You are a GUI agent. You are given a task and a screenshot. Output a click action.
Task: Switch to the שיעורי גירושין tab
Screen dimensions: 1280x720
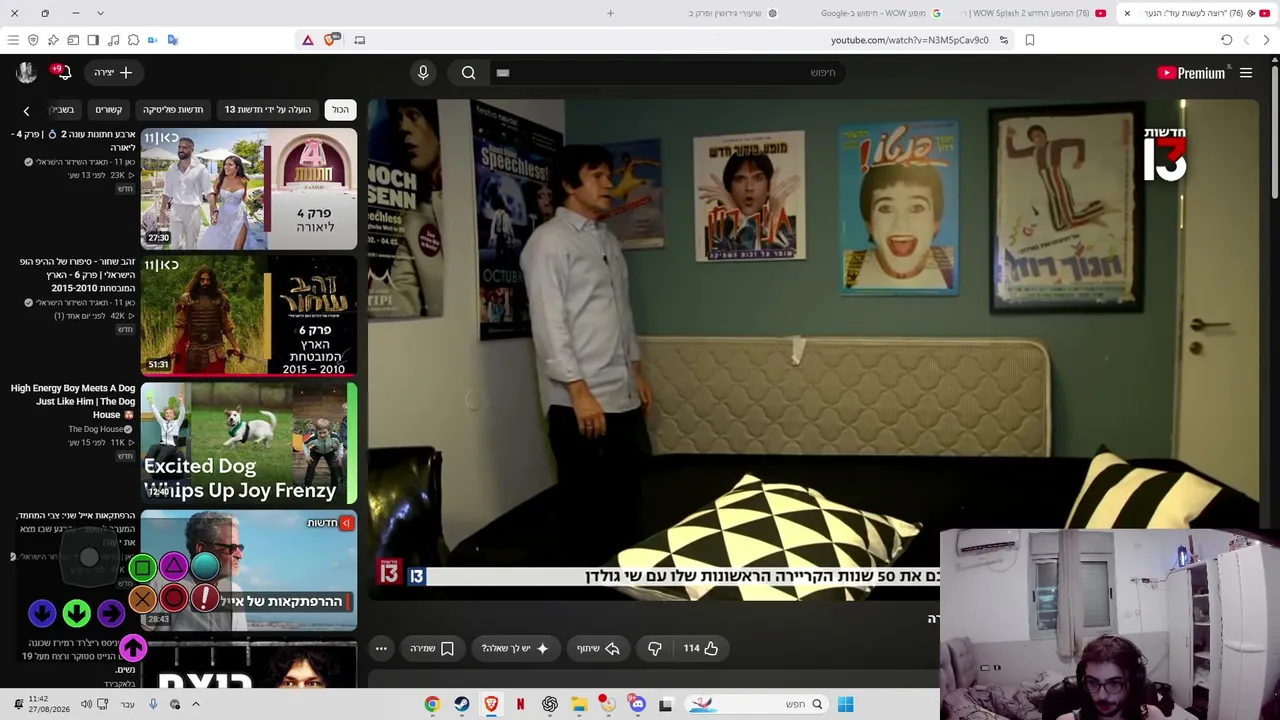(732, 13)
